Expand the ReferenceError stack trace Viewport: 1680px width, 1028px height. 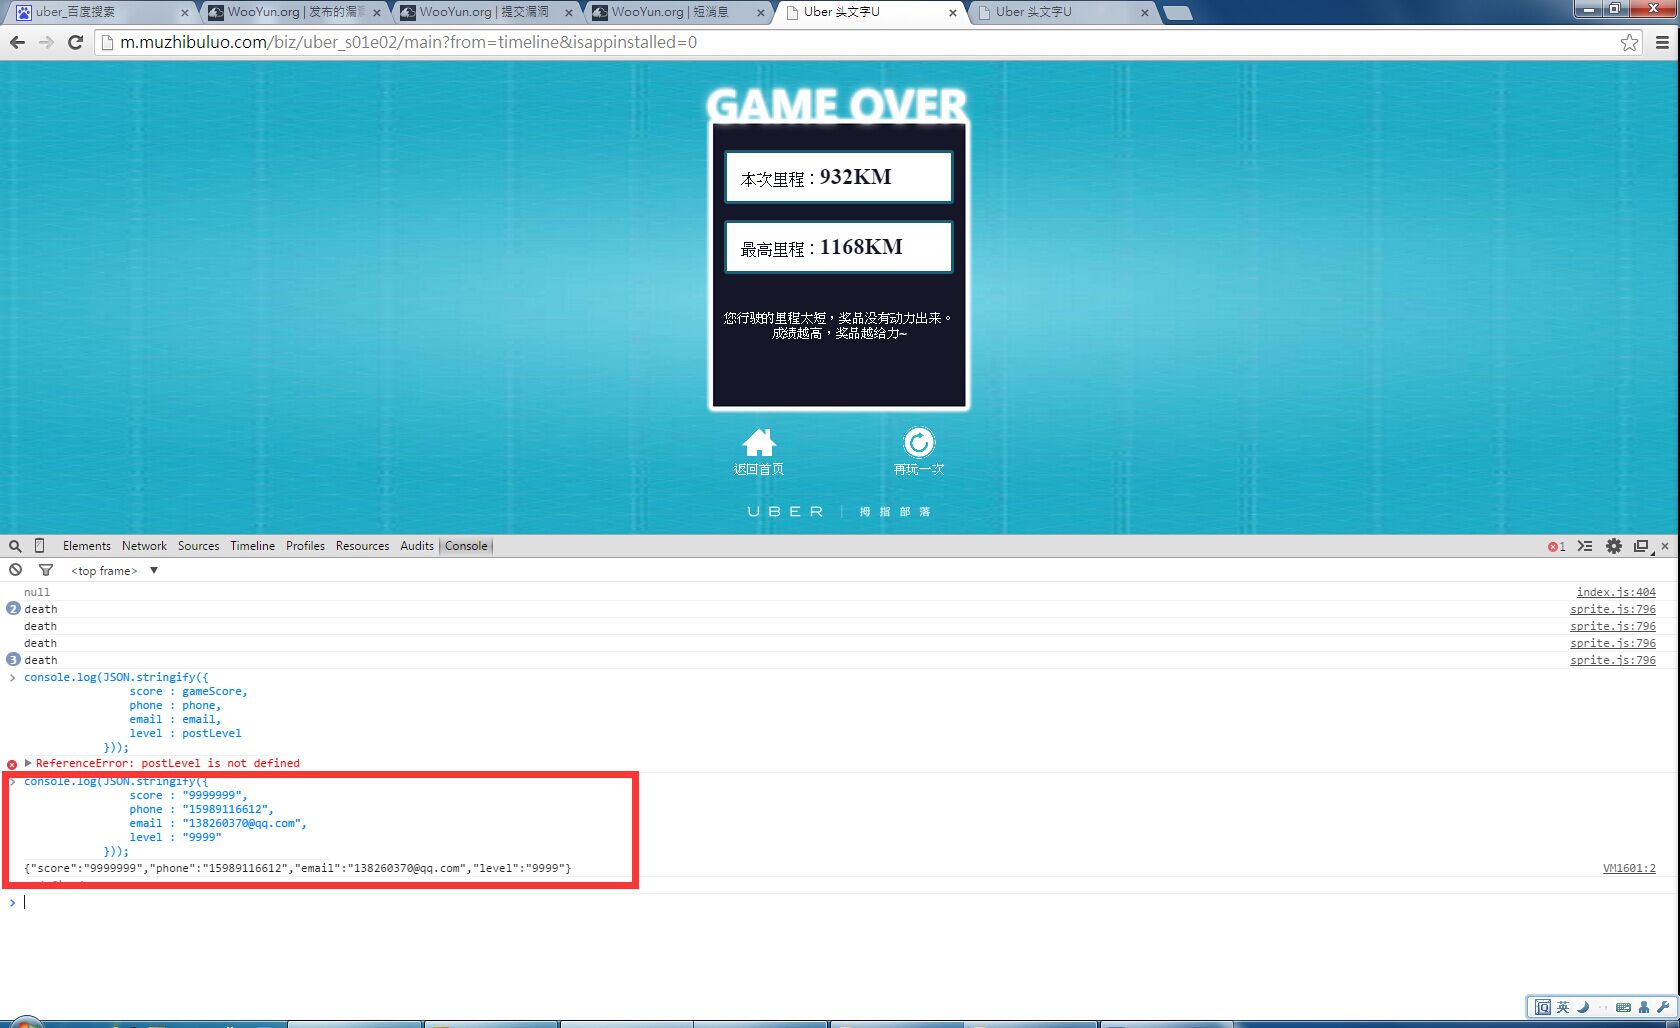click(28, 763)
